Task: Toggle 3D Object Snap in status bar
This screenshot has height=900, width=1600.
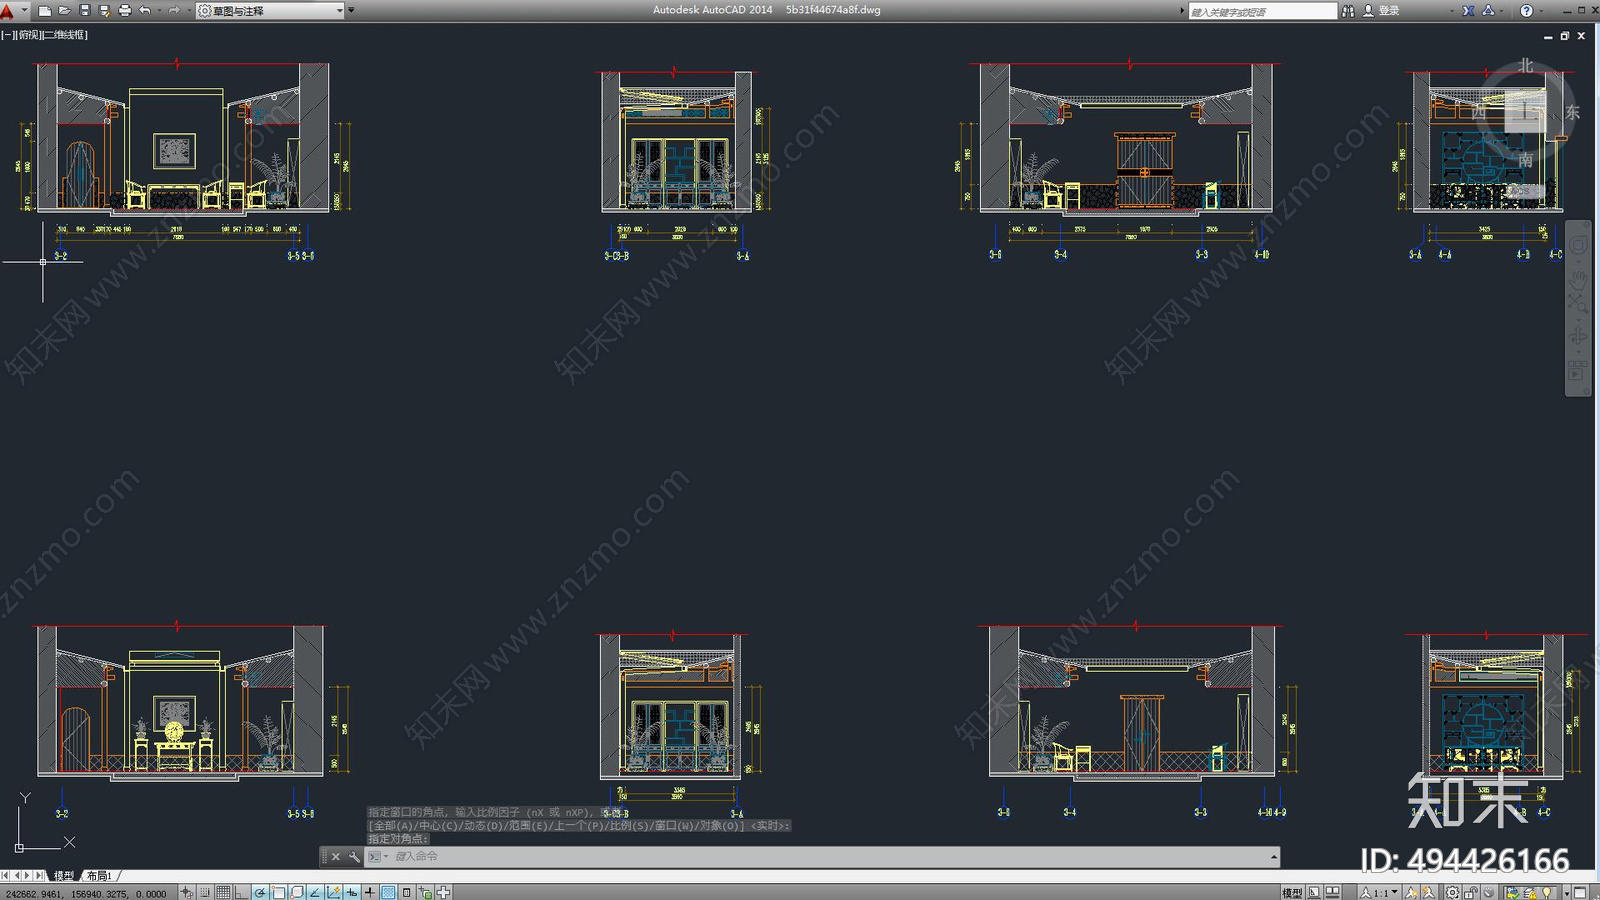Action: point(297,892)
